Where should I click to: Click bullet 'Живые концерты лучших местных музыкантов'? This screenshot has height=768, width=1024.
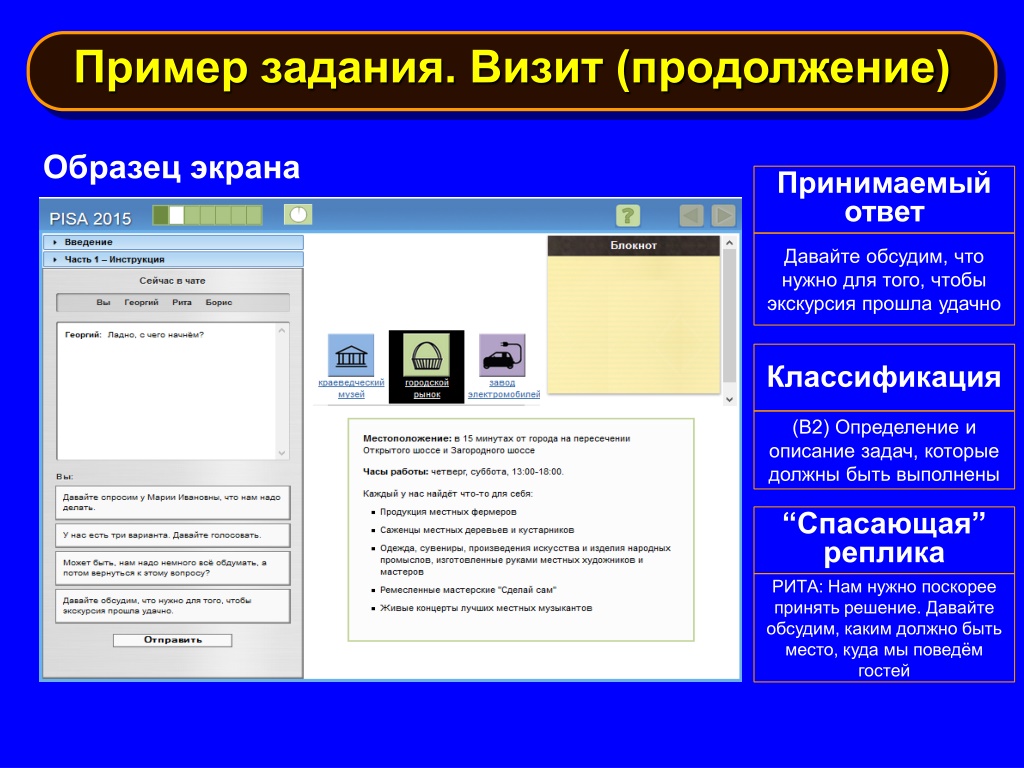pos(486,608)
